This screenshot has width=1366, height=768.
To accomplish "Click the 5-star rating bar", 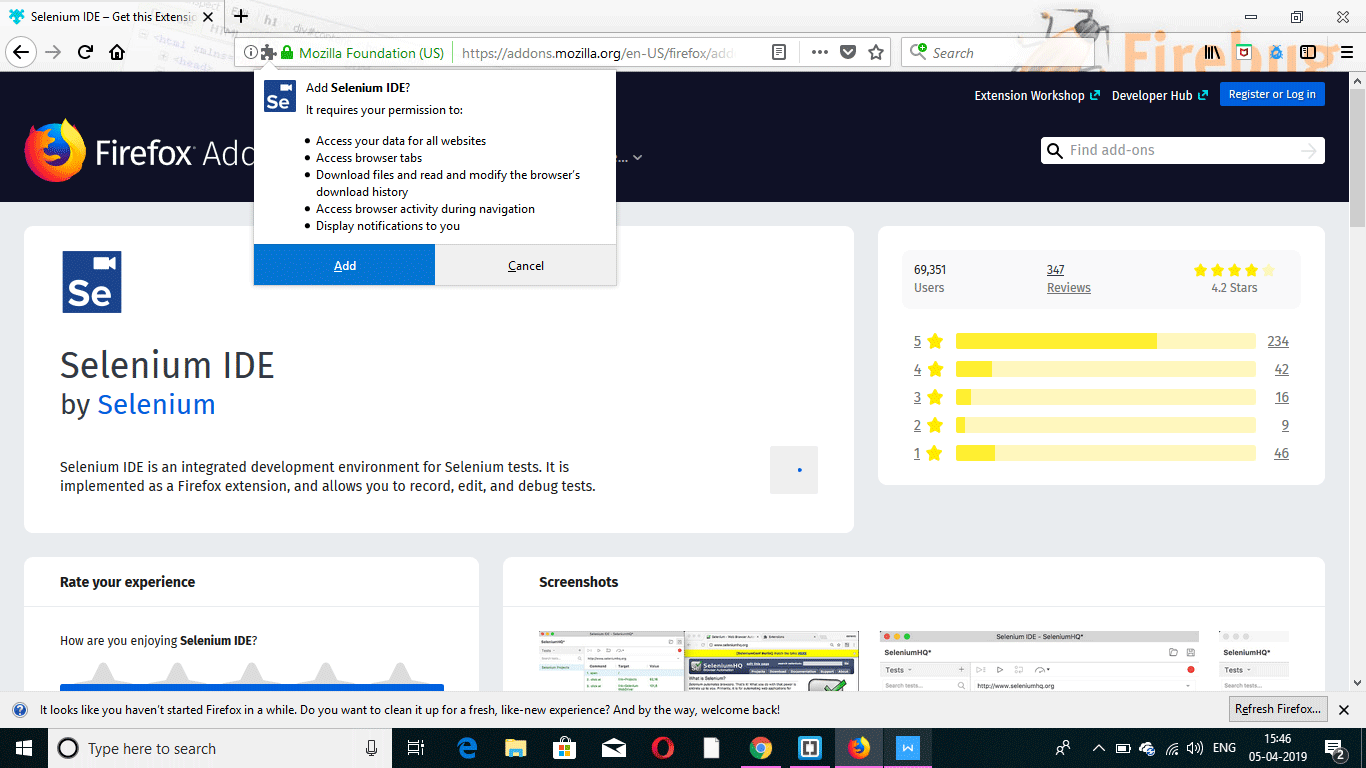I will click(1105, 341).
